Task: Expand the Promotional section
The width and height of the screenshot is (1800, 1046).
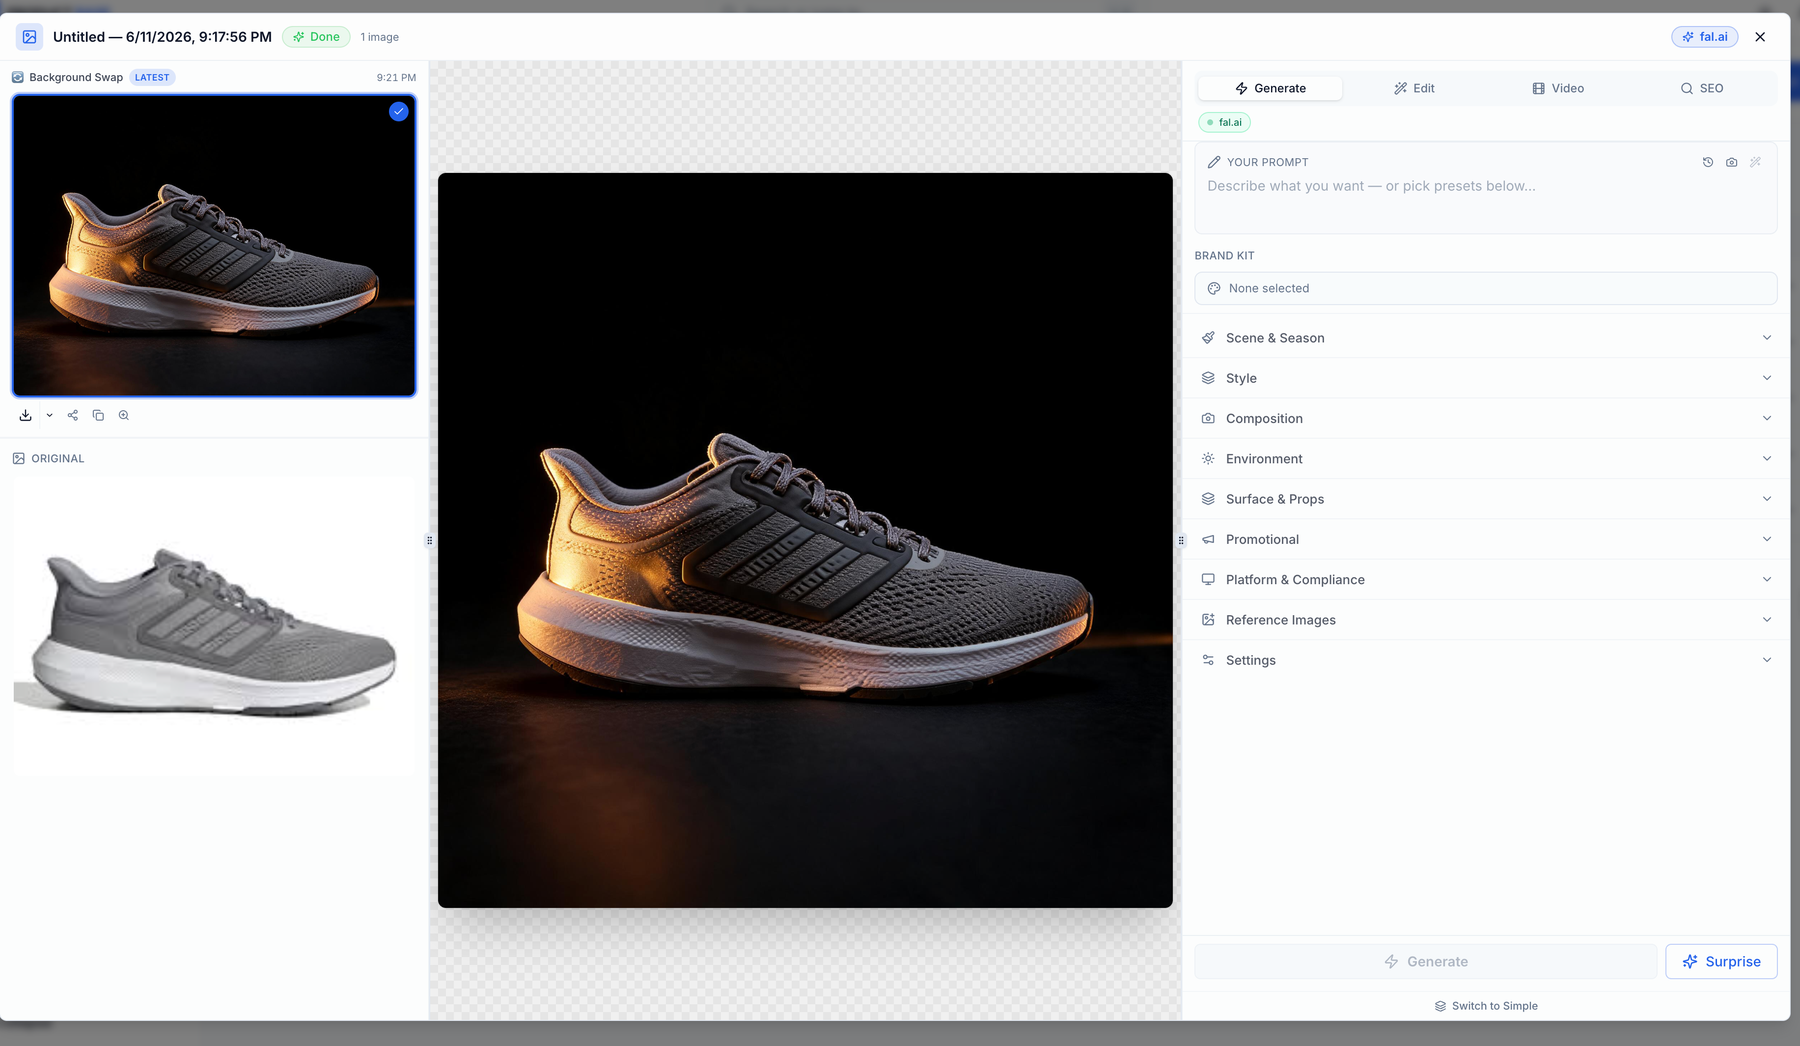Action: [x=1485, y=539]
